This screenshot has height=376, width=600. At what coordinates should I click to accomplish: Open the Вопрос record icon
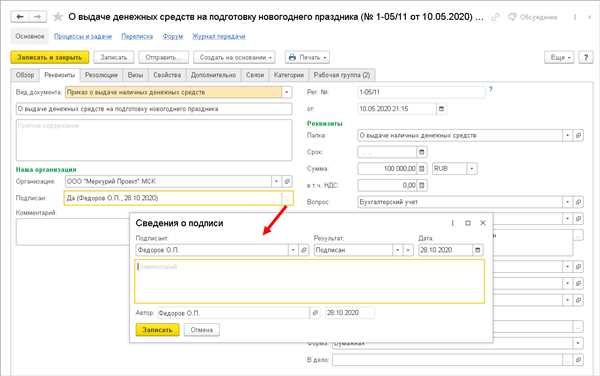[579, 202]
